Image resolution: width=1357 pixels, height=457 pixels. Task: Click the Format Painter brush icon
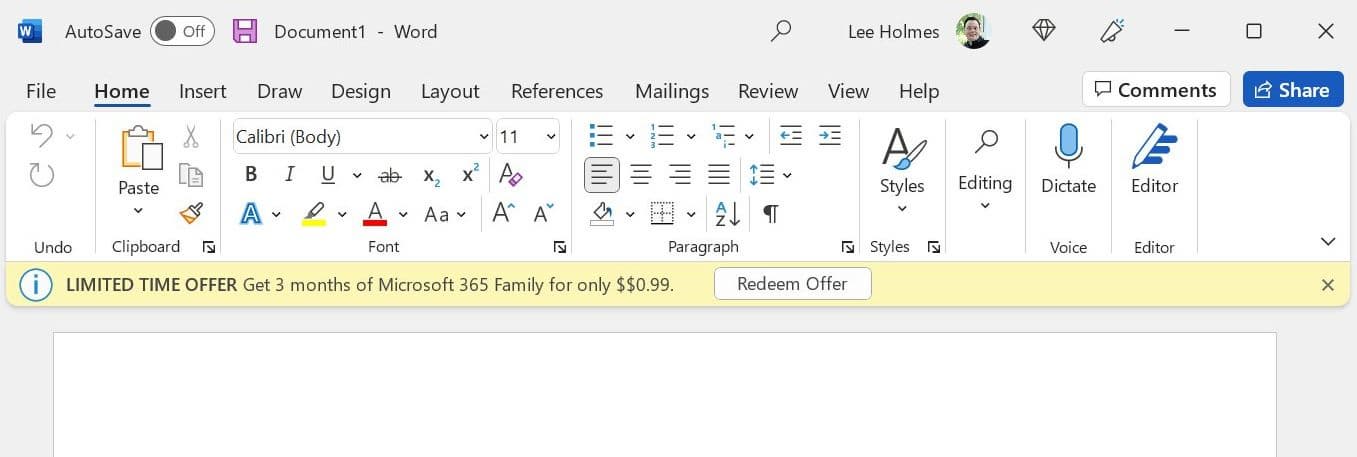pos(191,213)
